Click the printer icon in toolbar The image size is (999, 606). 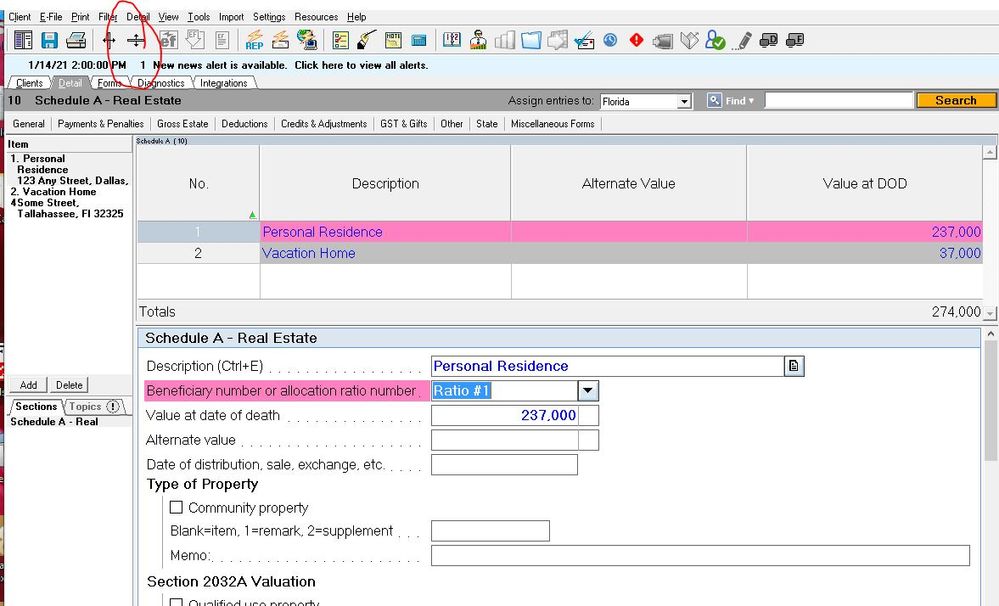76,40
